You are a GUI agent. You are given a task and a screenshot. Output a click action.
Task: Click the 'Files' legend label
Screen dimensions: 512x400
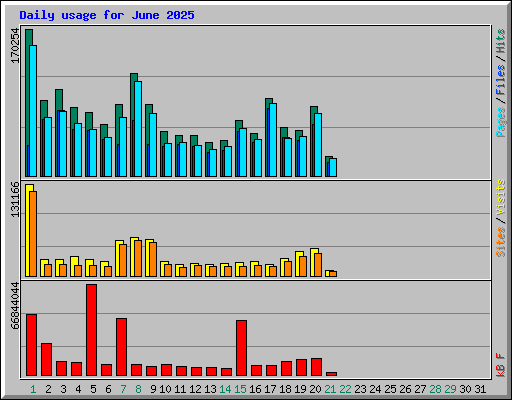[501, 80]
